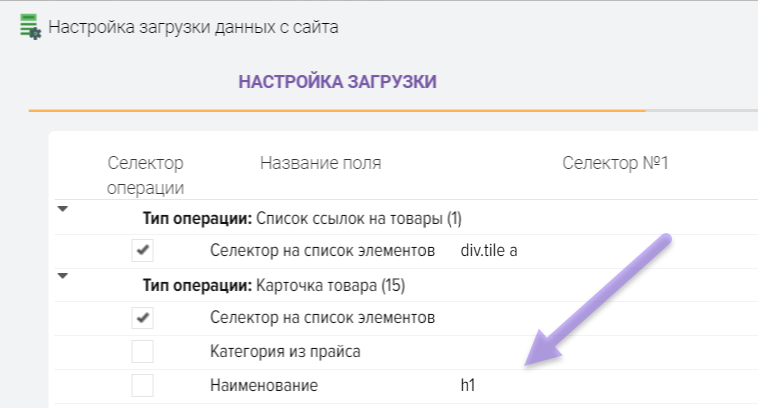This screenshot has height=408, width=758.
Task: Collapse the Карточка товара group arrow
Action: 64,276
